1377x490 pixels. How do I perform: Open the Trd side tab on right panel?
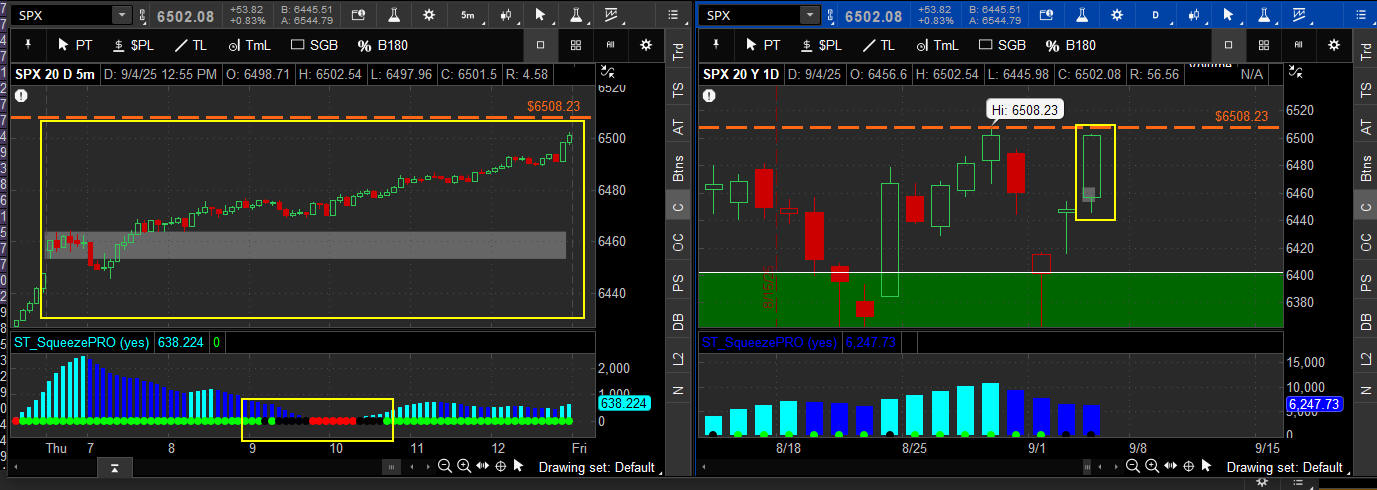coord(1365,52)
